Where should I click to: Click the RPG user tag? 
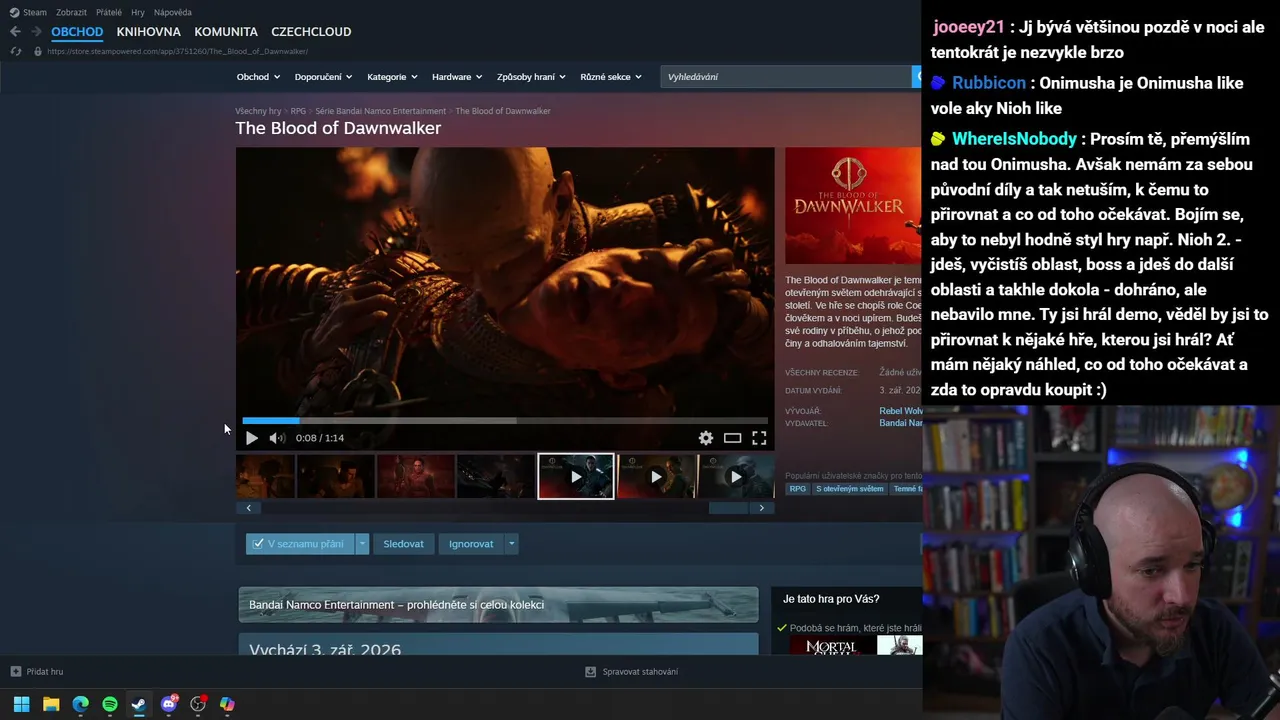(798, 489)
